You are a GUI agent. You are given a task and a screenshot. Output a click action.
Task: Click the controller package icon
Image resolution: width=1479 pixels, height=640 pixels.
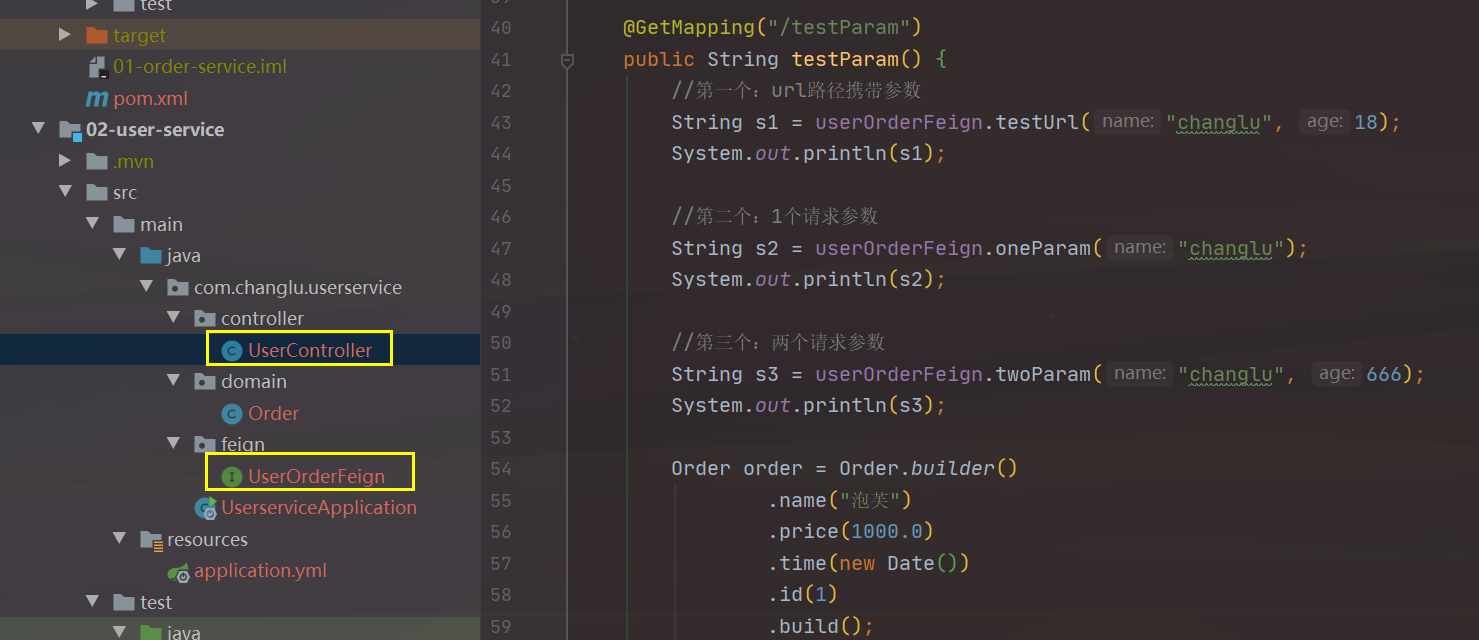(204, 319)
